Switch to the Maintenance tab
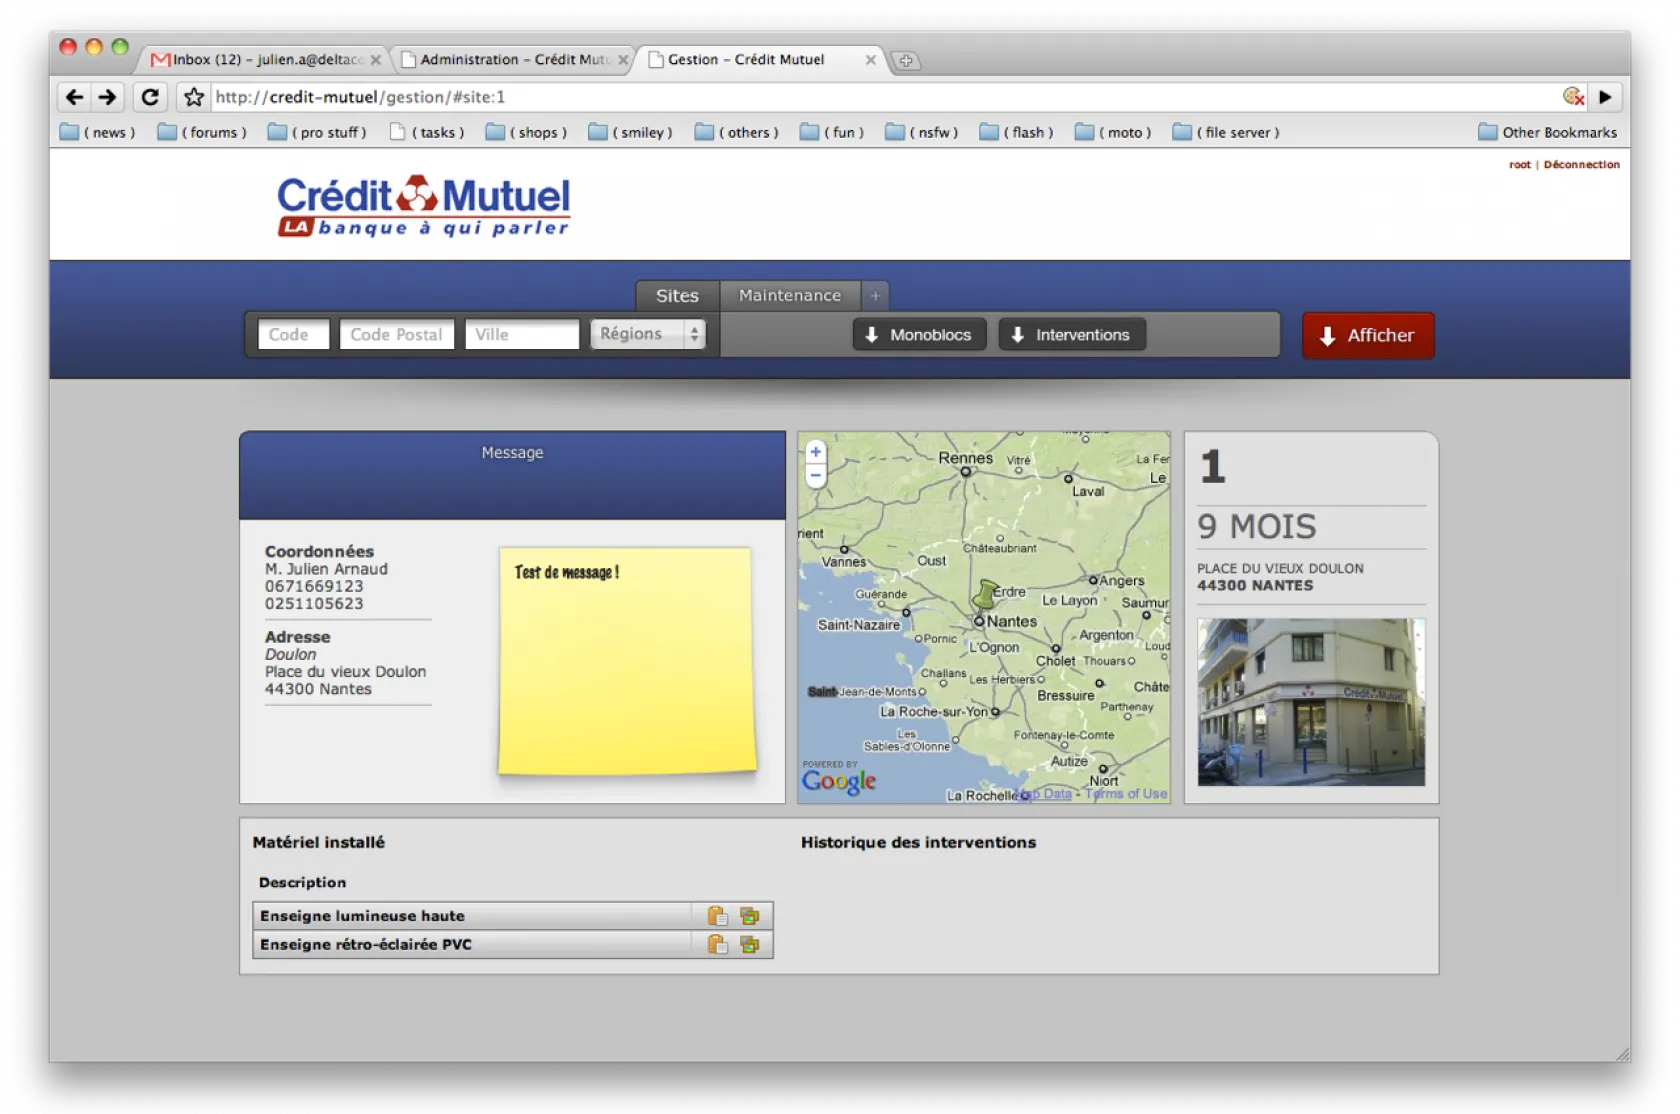The height and width of the screenshot is (1114, 1680). click(x=789, y=295)
